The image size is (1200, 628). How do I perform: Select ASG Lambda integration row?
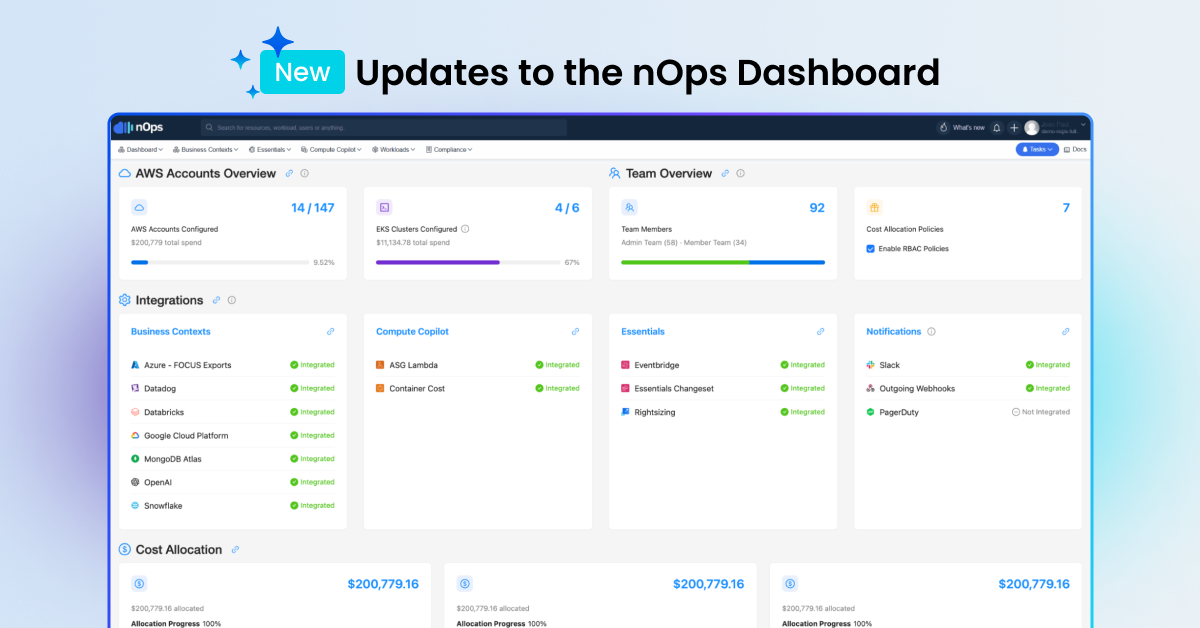click(x=478, y=365)
